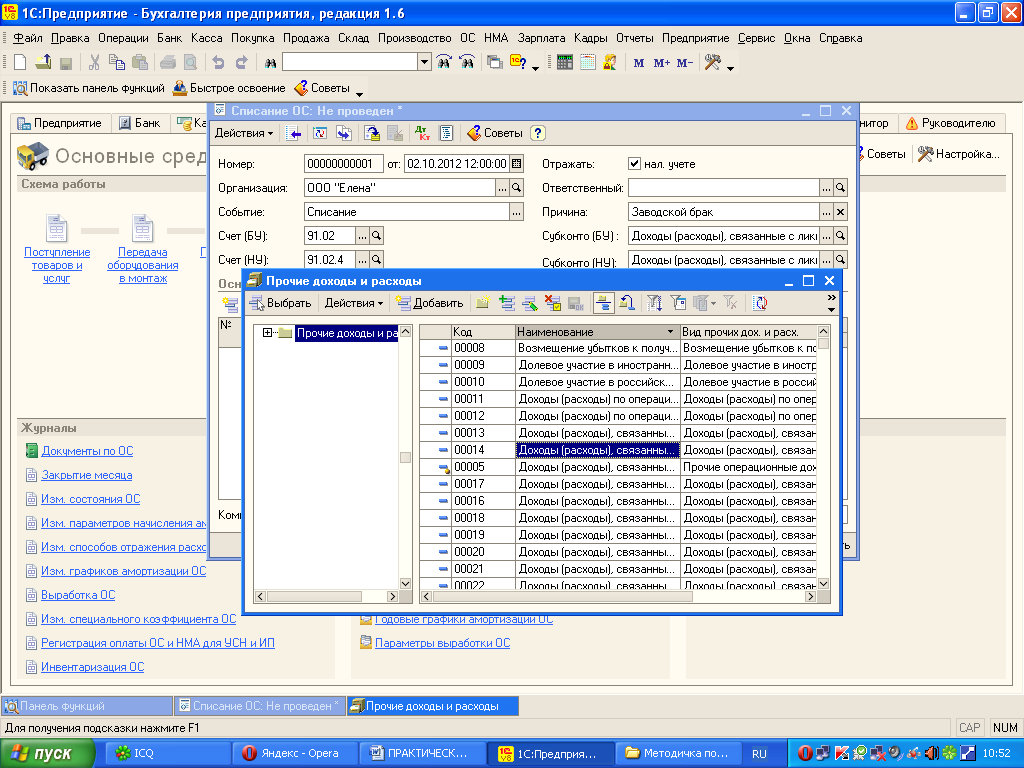Click the undo arrow in main toolbar
Image resolution: width=1024 pixels, height=768 pixels.
[x=218, y=63]
